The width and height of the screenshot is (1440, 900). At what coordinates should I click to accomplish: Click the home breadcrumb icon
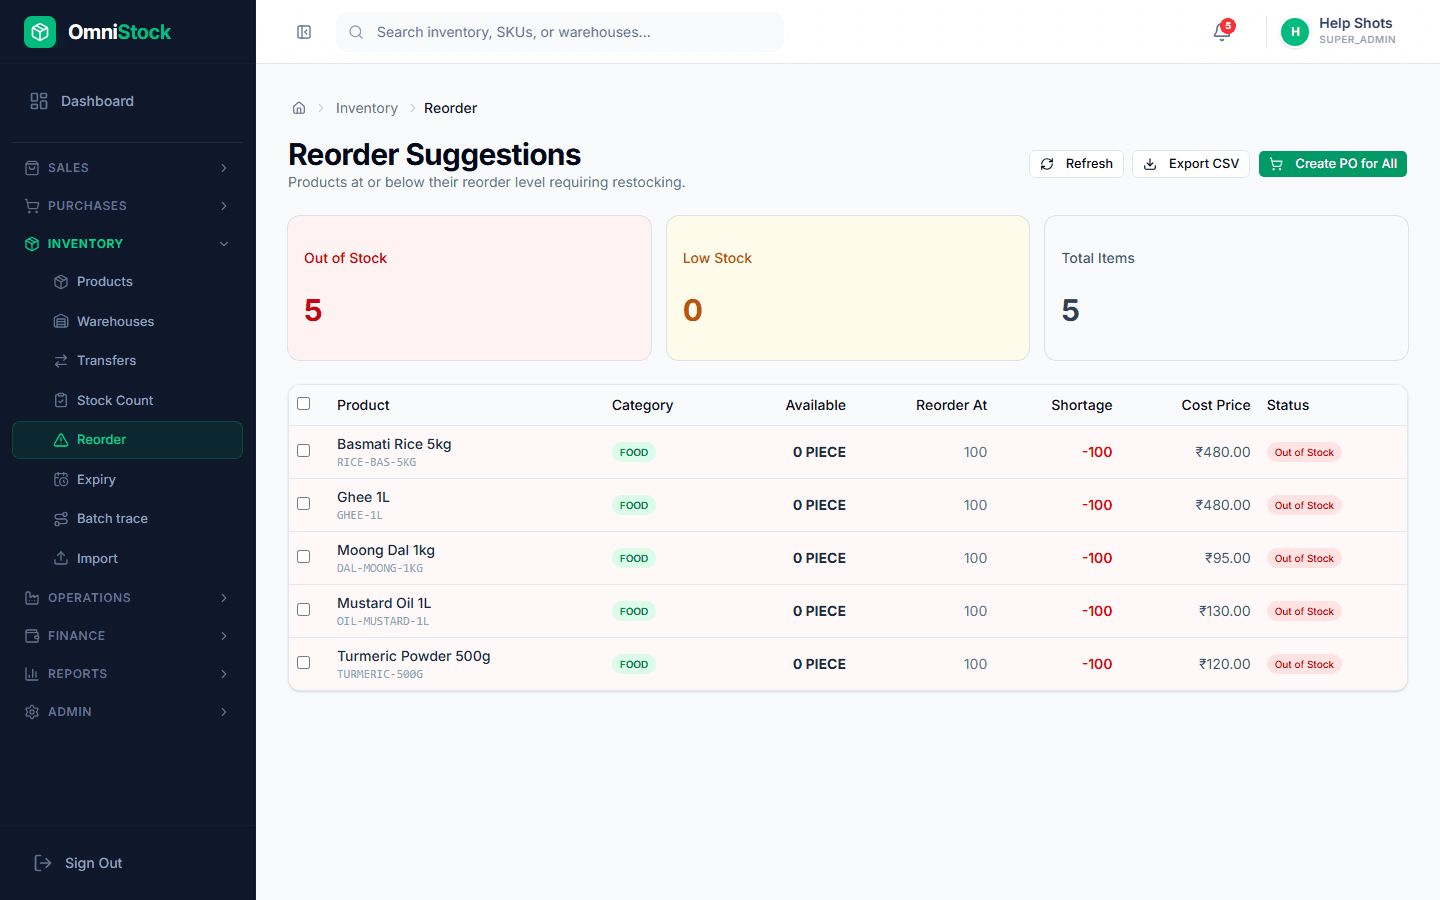[299, 108]
